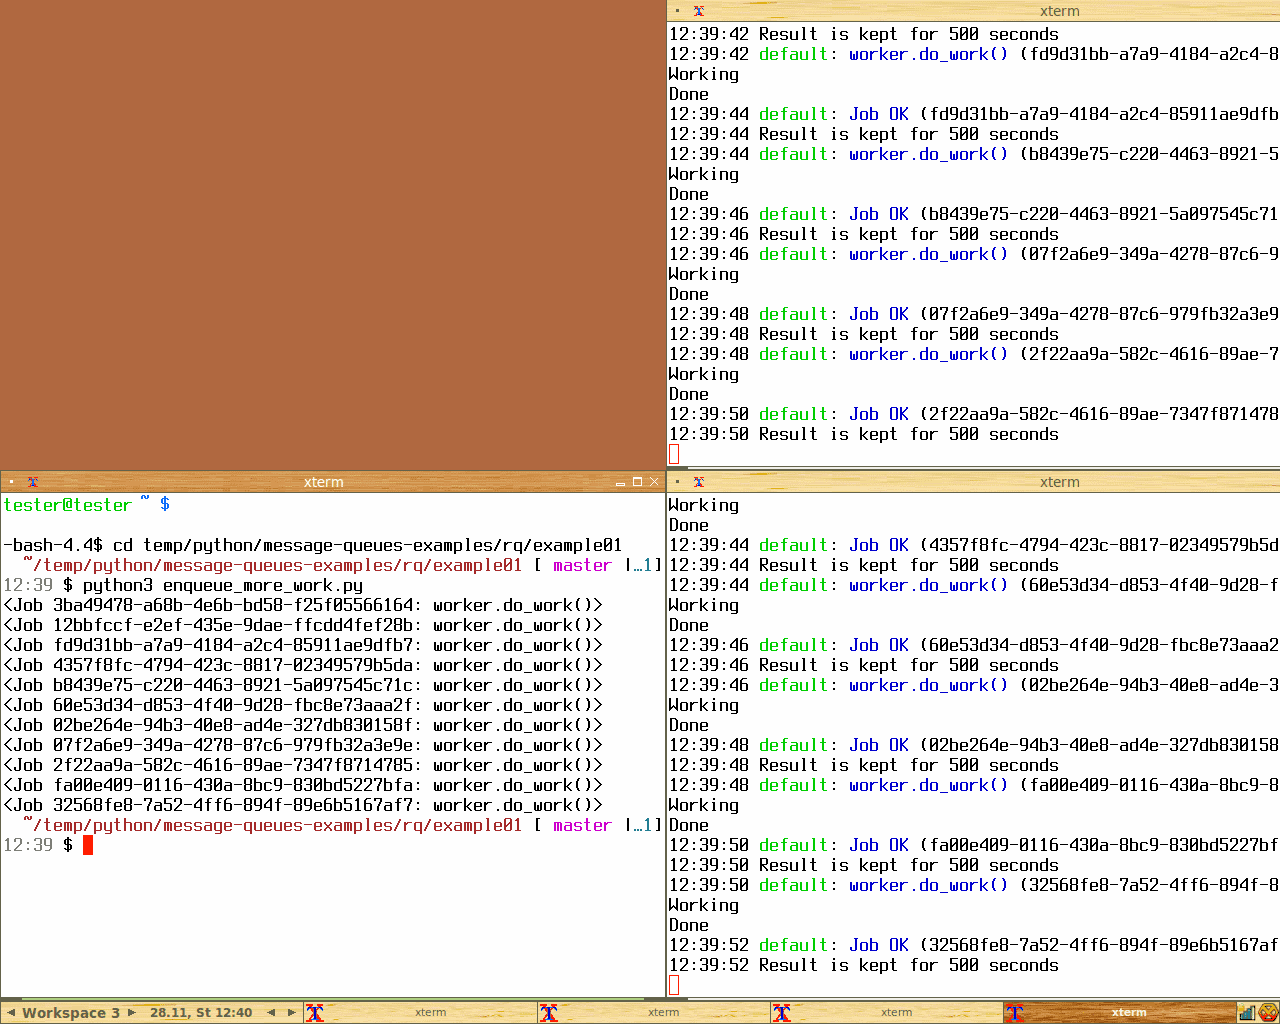The width and height of the screenshot is (1280, 1024).
Task: Click the taskbar clock showing 12:40
Action: 201,1013
